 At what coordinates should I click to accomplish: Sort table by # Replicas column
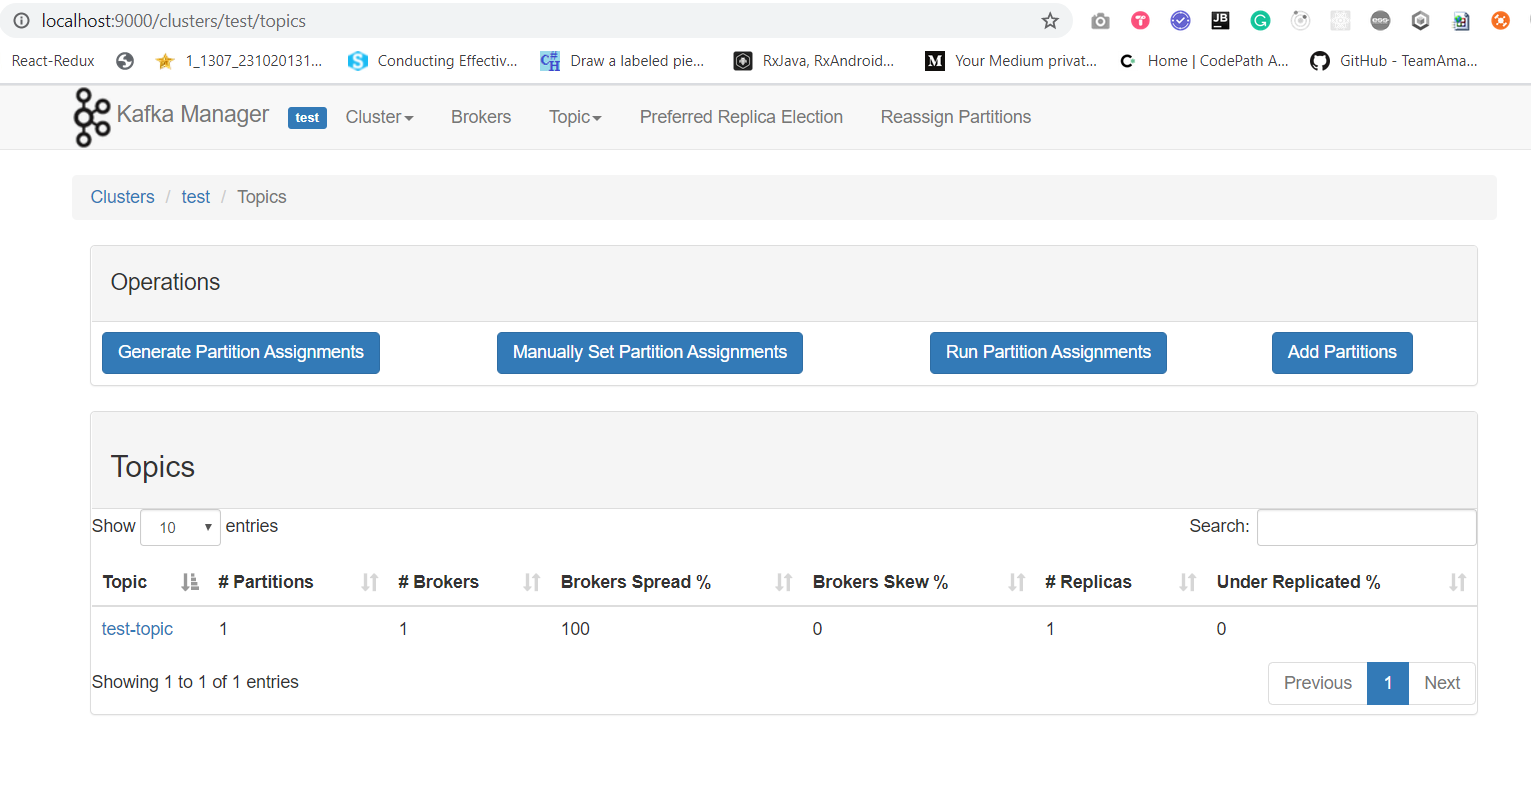1121,582
